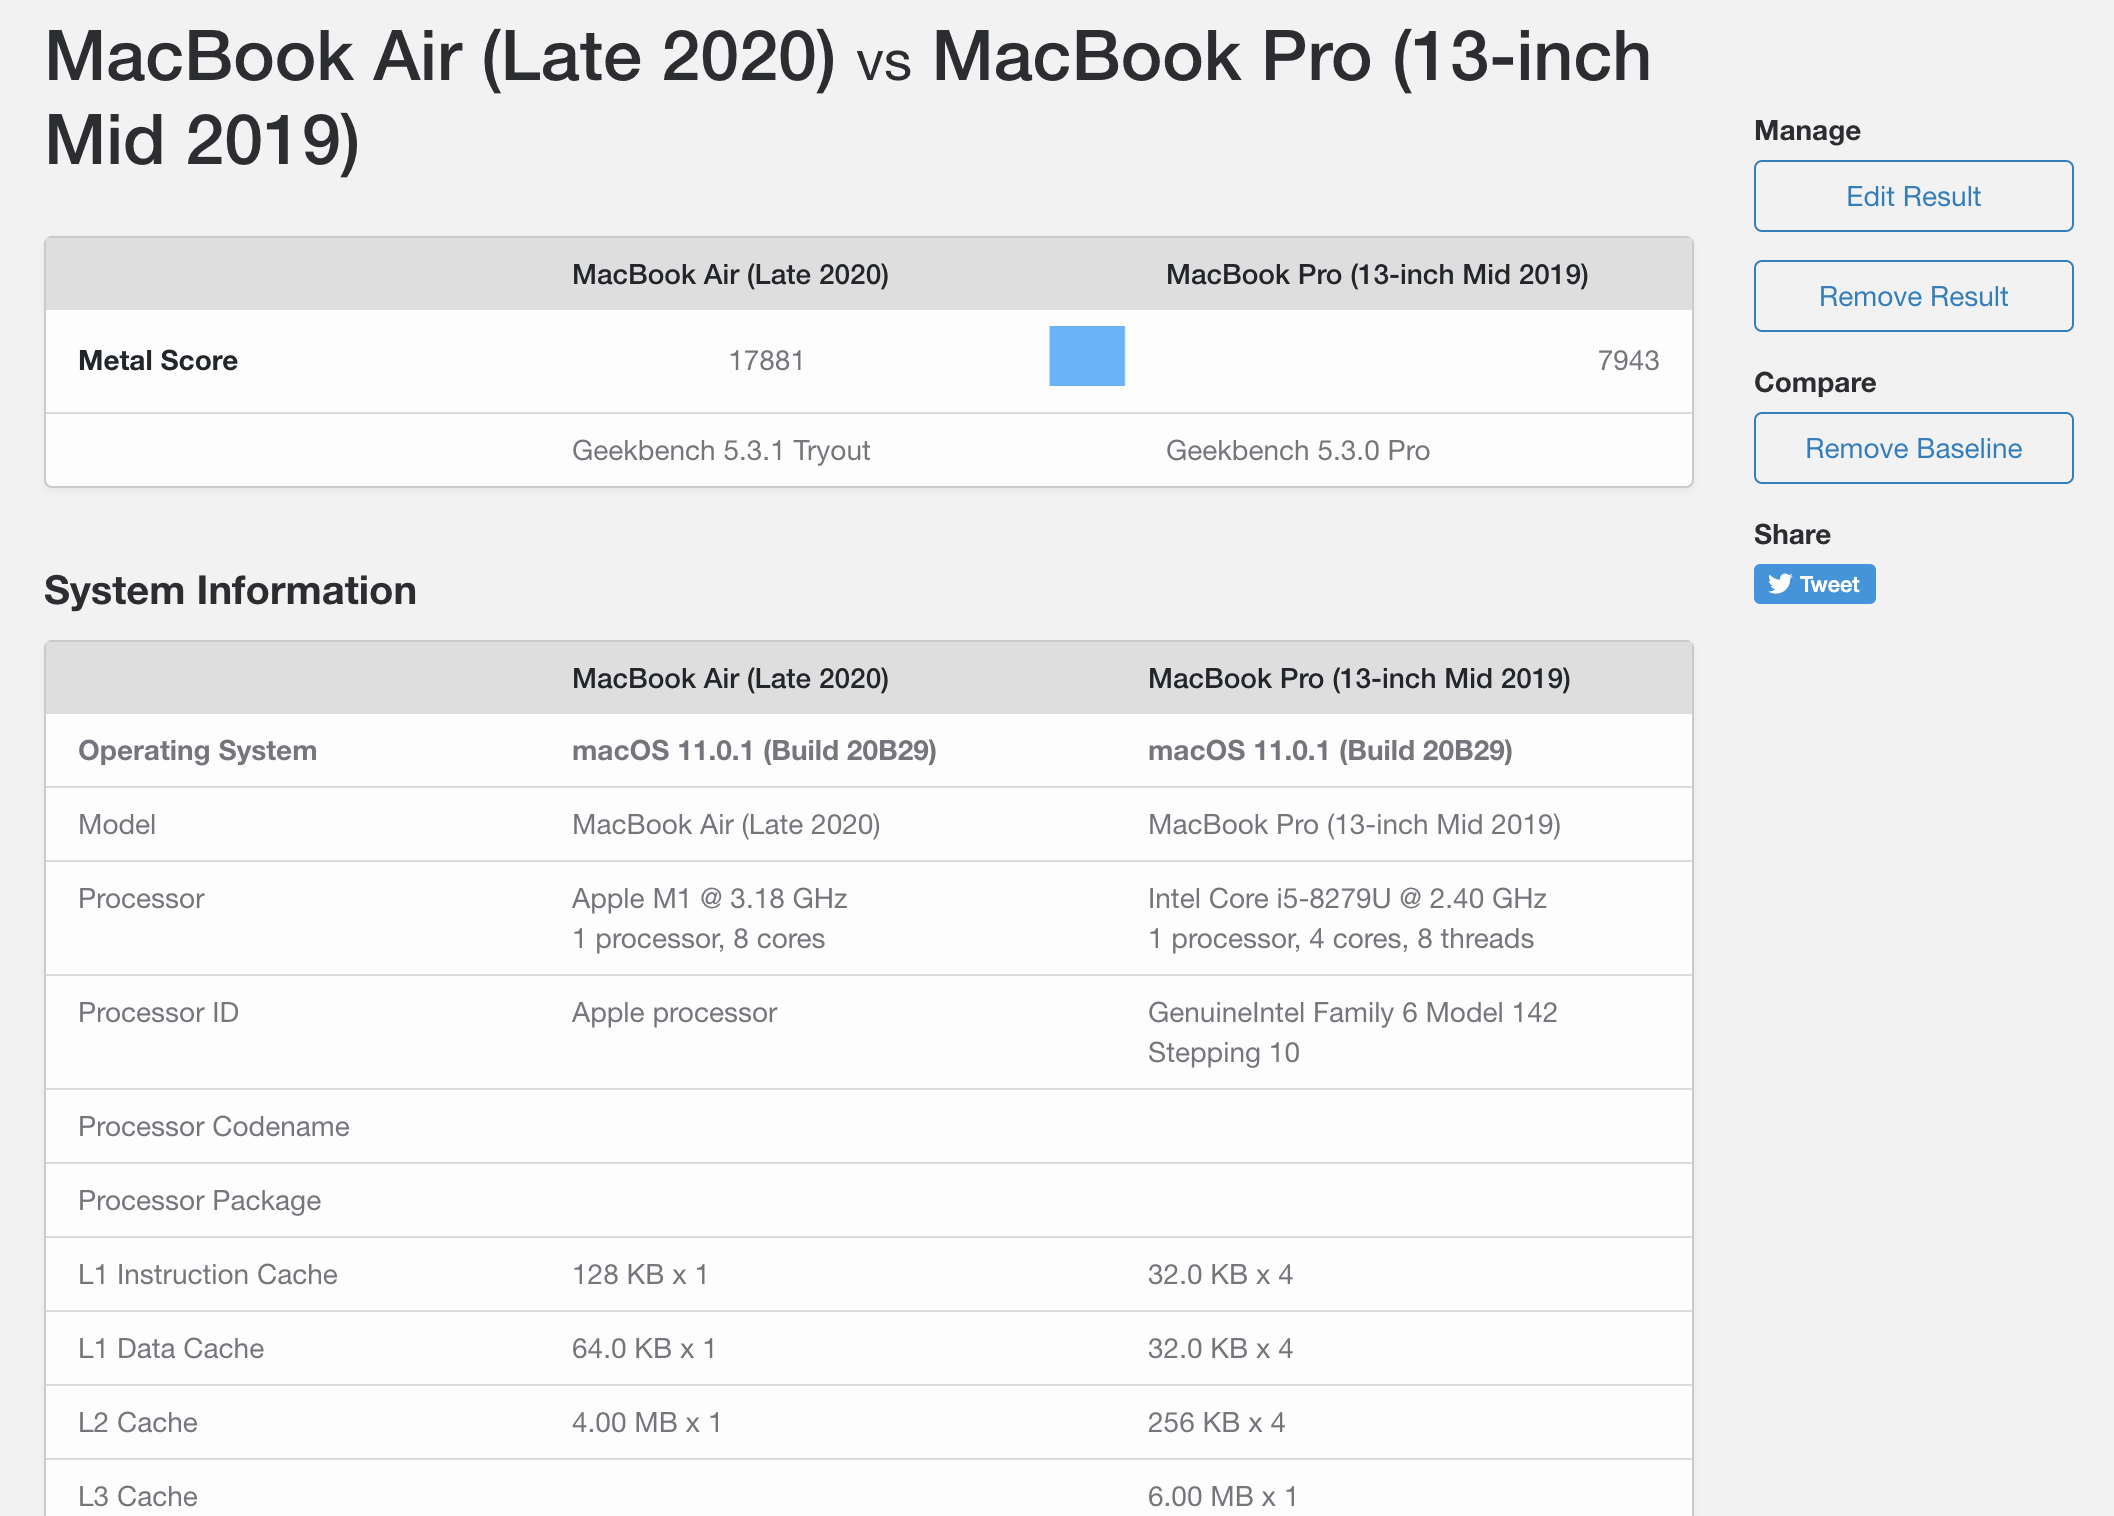Click L3 Cache value '6.00 MB x 1'
This screenshot has width=2114, height=1516.
pyautogui.click(x=1222, y=1496)
